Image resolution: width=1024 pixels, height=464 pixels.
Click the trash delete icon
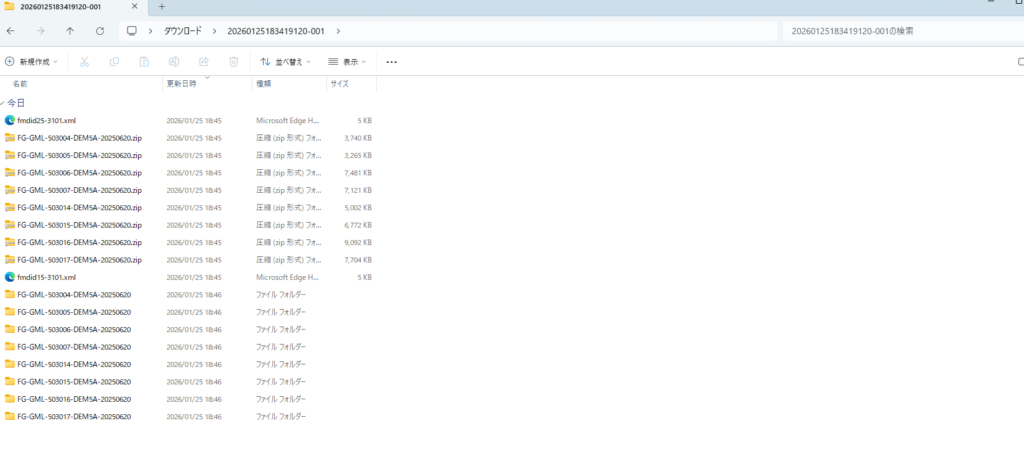coord(233,61)
